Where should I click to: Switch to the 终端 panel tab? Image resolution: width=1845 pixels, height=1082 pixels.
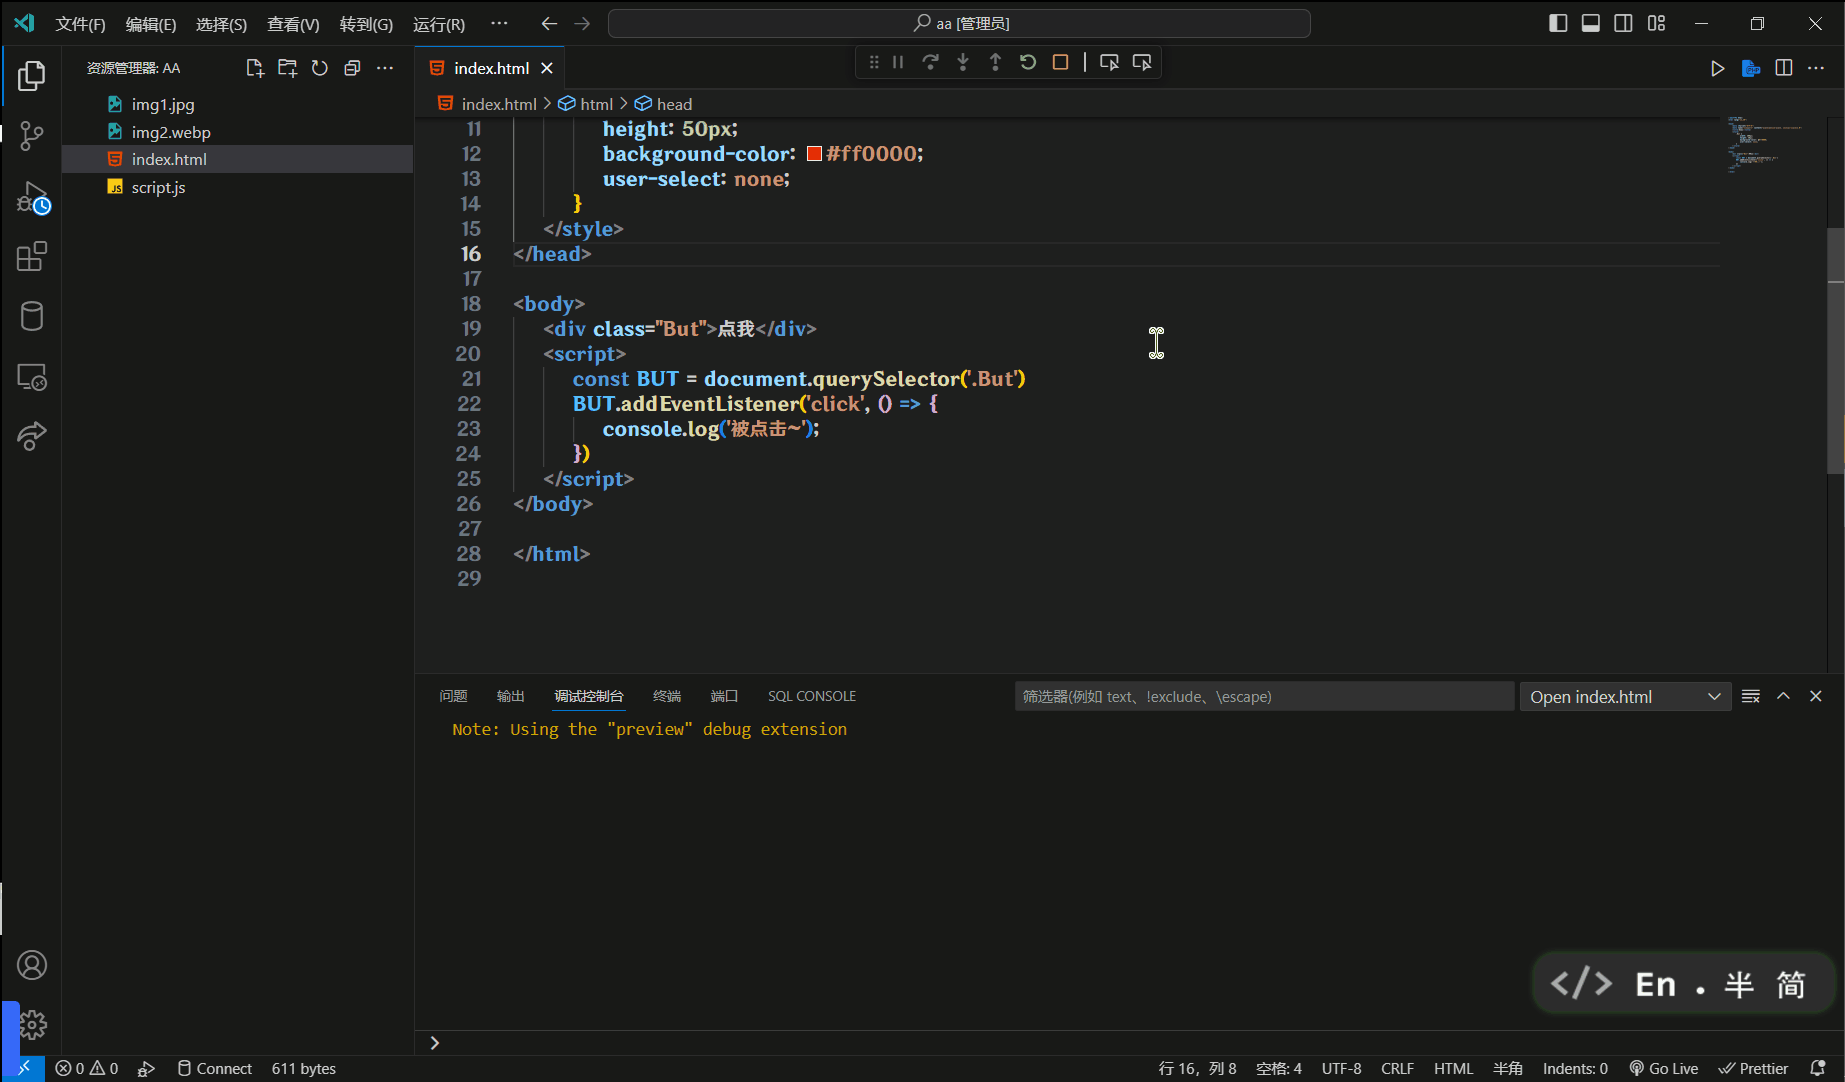[667, 696]
